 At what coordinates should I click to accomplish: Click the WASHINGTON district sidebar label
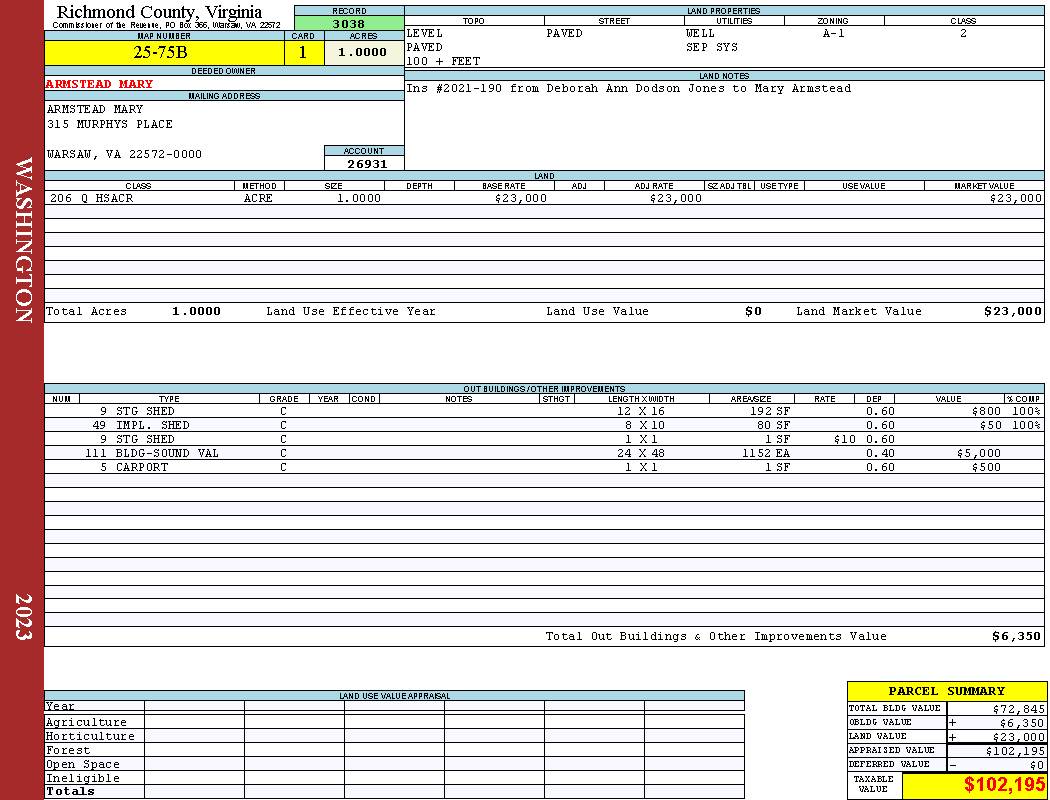(23, 240)
